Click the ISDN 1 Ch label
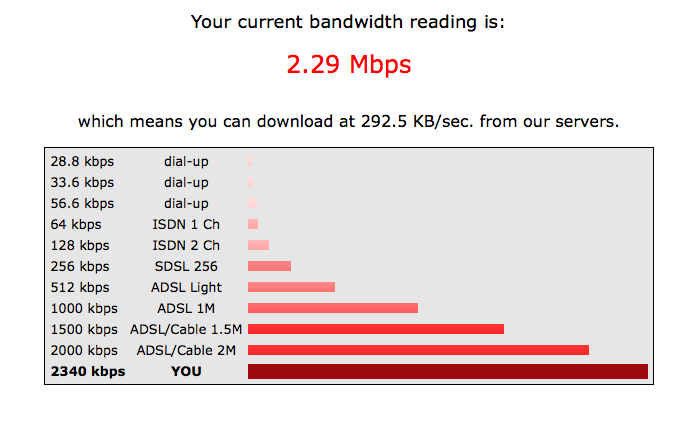This screenshot has width=686, height=425. tap(186, 224)
